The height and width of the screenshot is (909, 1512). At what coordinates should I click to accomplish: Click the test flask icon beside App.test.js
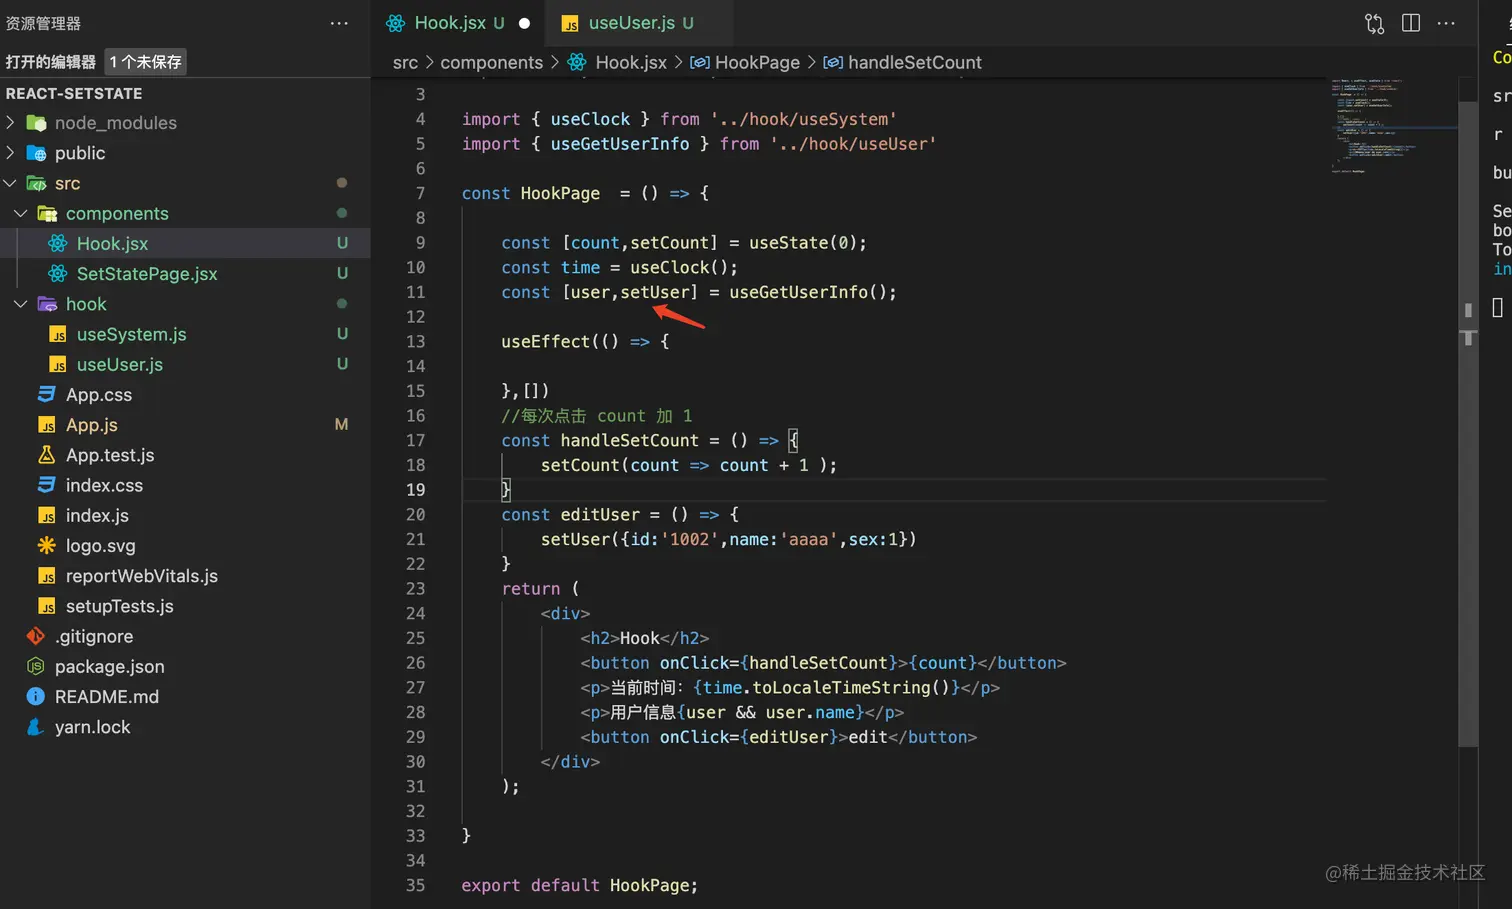[47, 455]
